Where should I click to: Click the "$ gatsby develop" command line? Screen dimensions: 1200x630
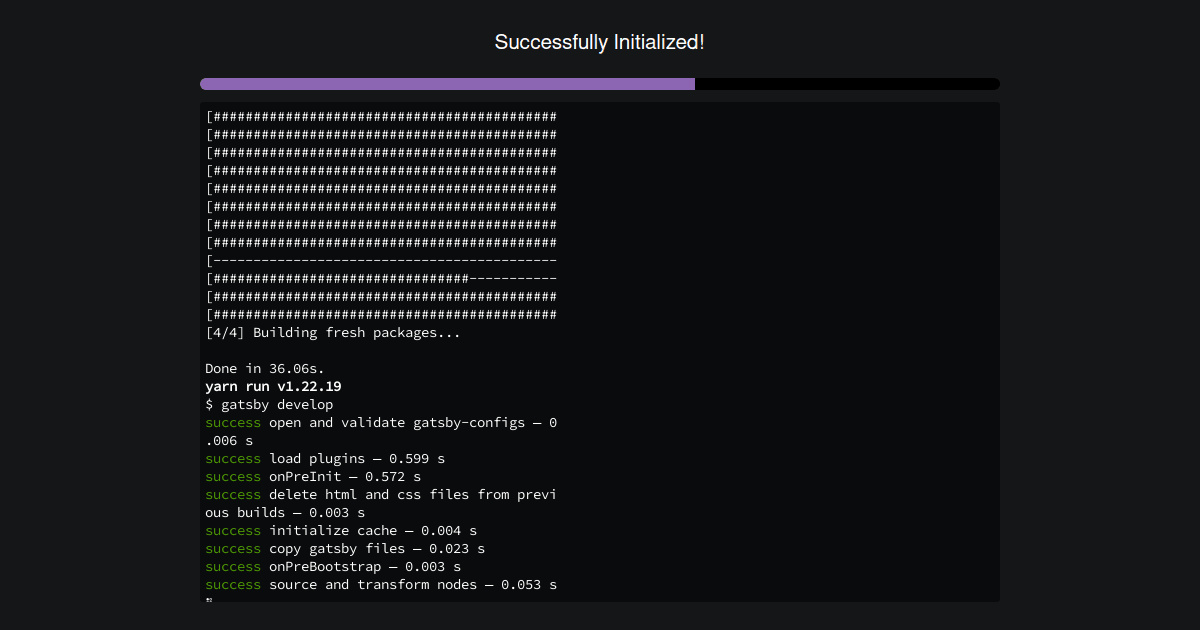pos(269,404)
